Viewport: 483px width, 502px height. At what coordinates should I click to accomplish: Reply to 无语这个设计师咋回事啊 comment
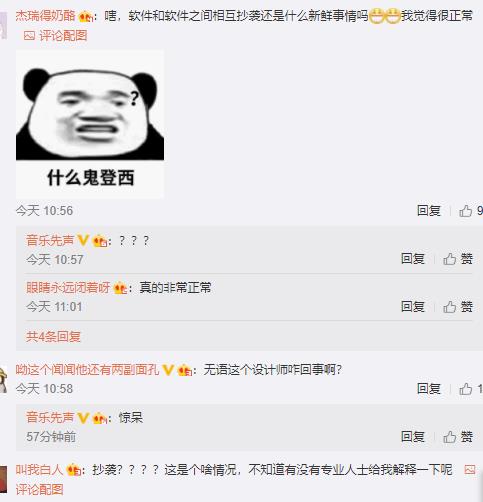pyautogui.click(x=429, y=389)
